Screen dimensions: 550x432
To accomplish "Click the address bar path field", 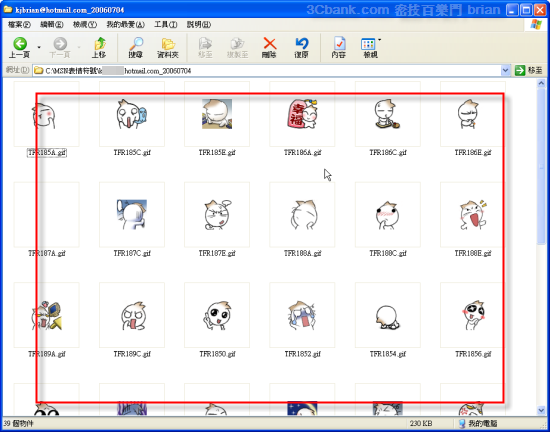I will click(272, 71).
